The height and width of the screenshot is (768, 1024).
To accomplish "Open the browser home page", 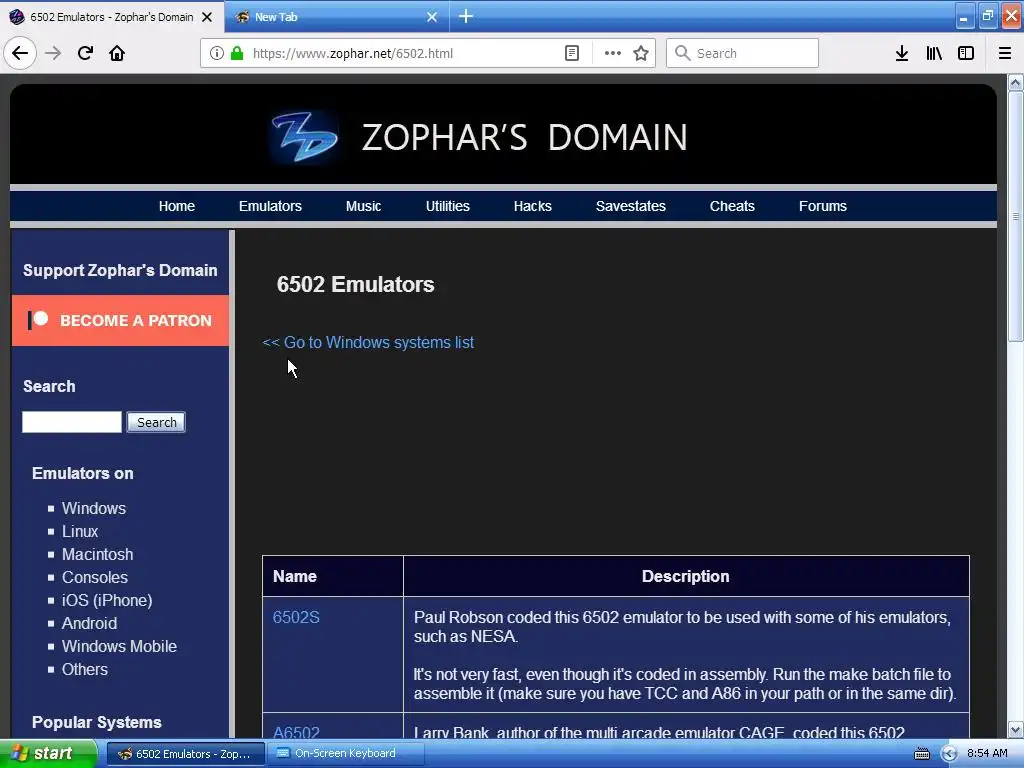I will (117, 53).
